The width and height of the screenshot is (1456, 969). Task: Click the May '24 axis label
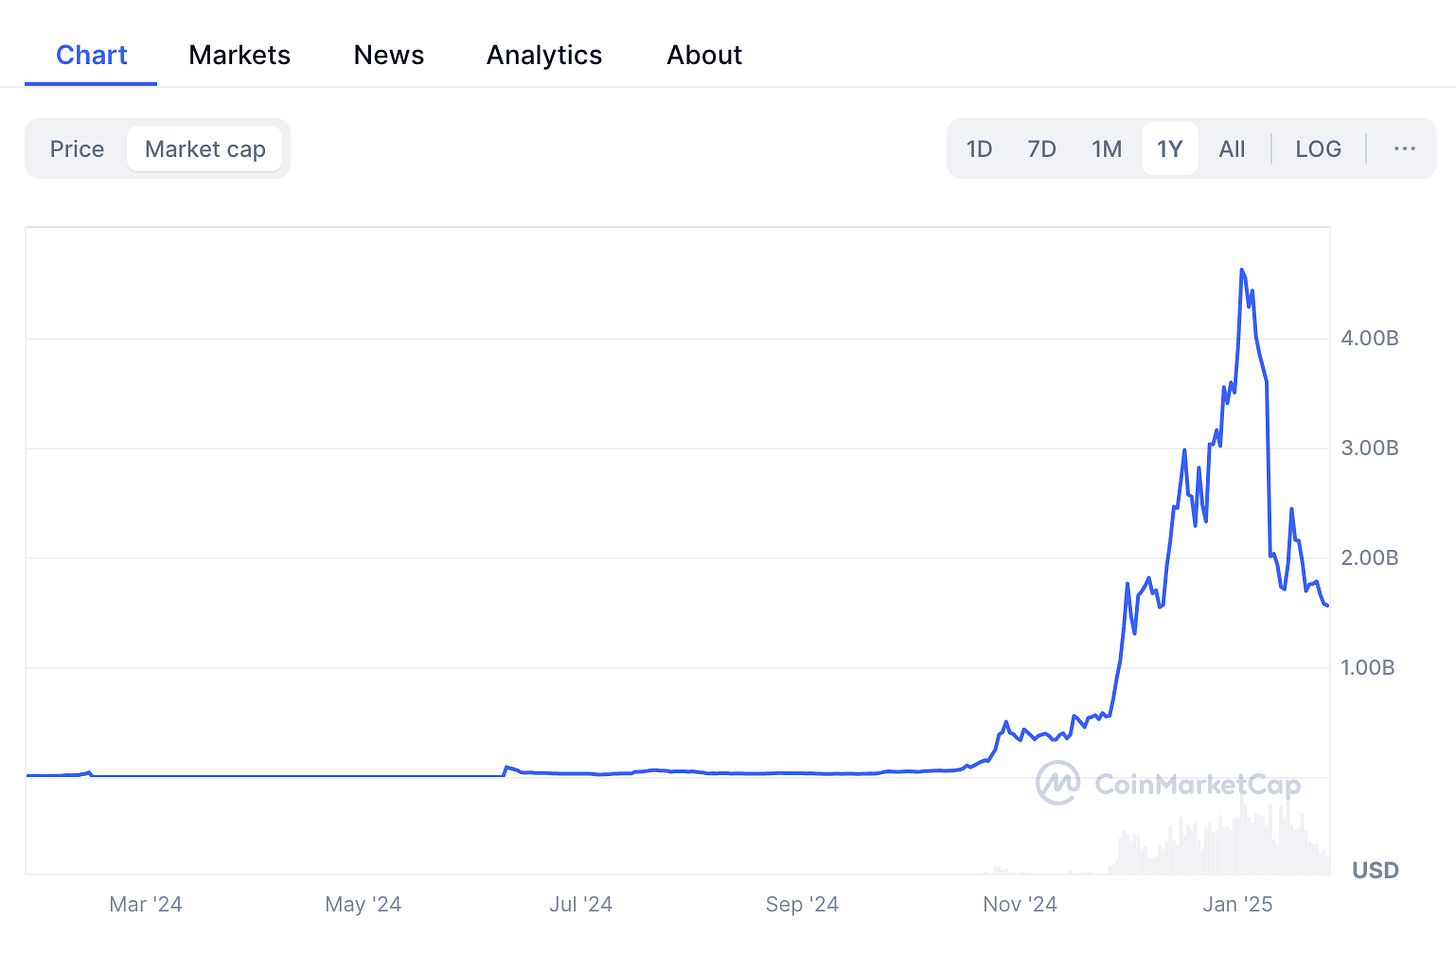[x=363, y=905]
